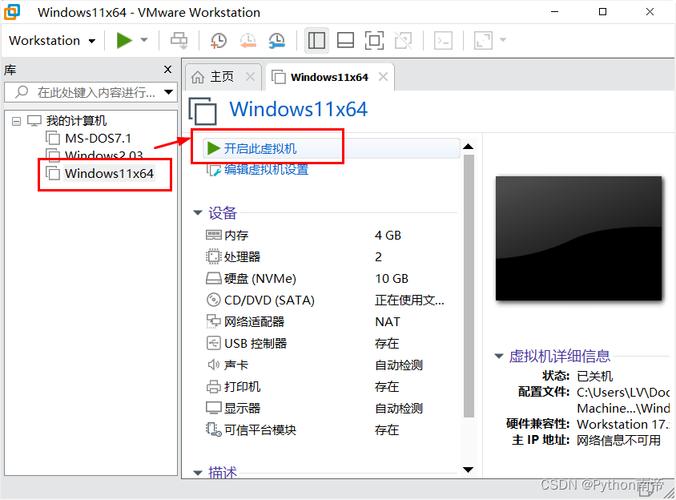Toggle the thumbnail bar view icon

[345, 41]
